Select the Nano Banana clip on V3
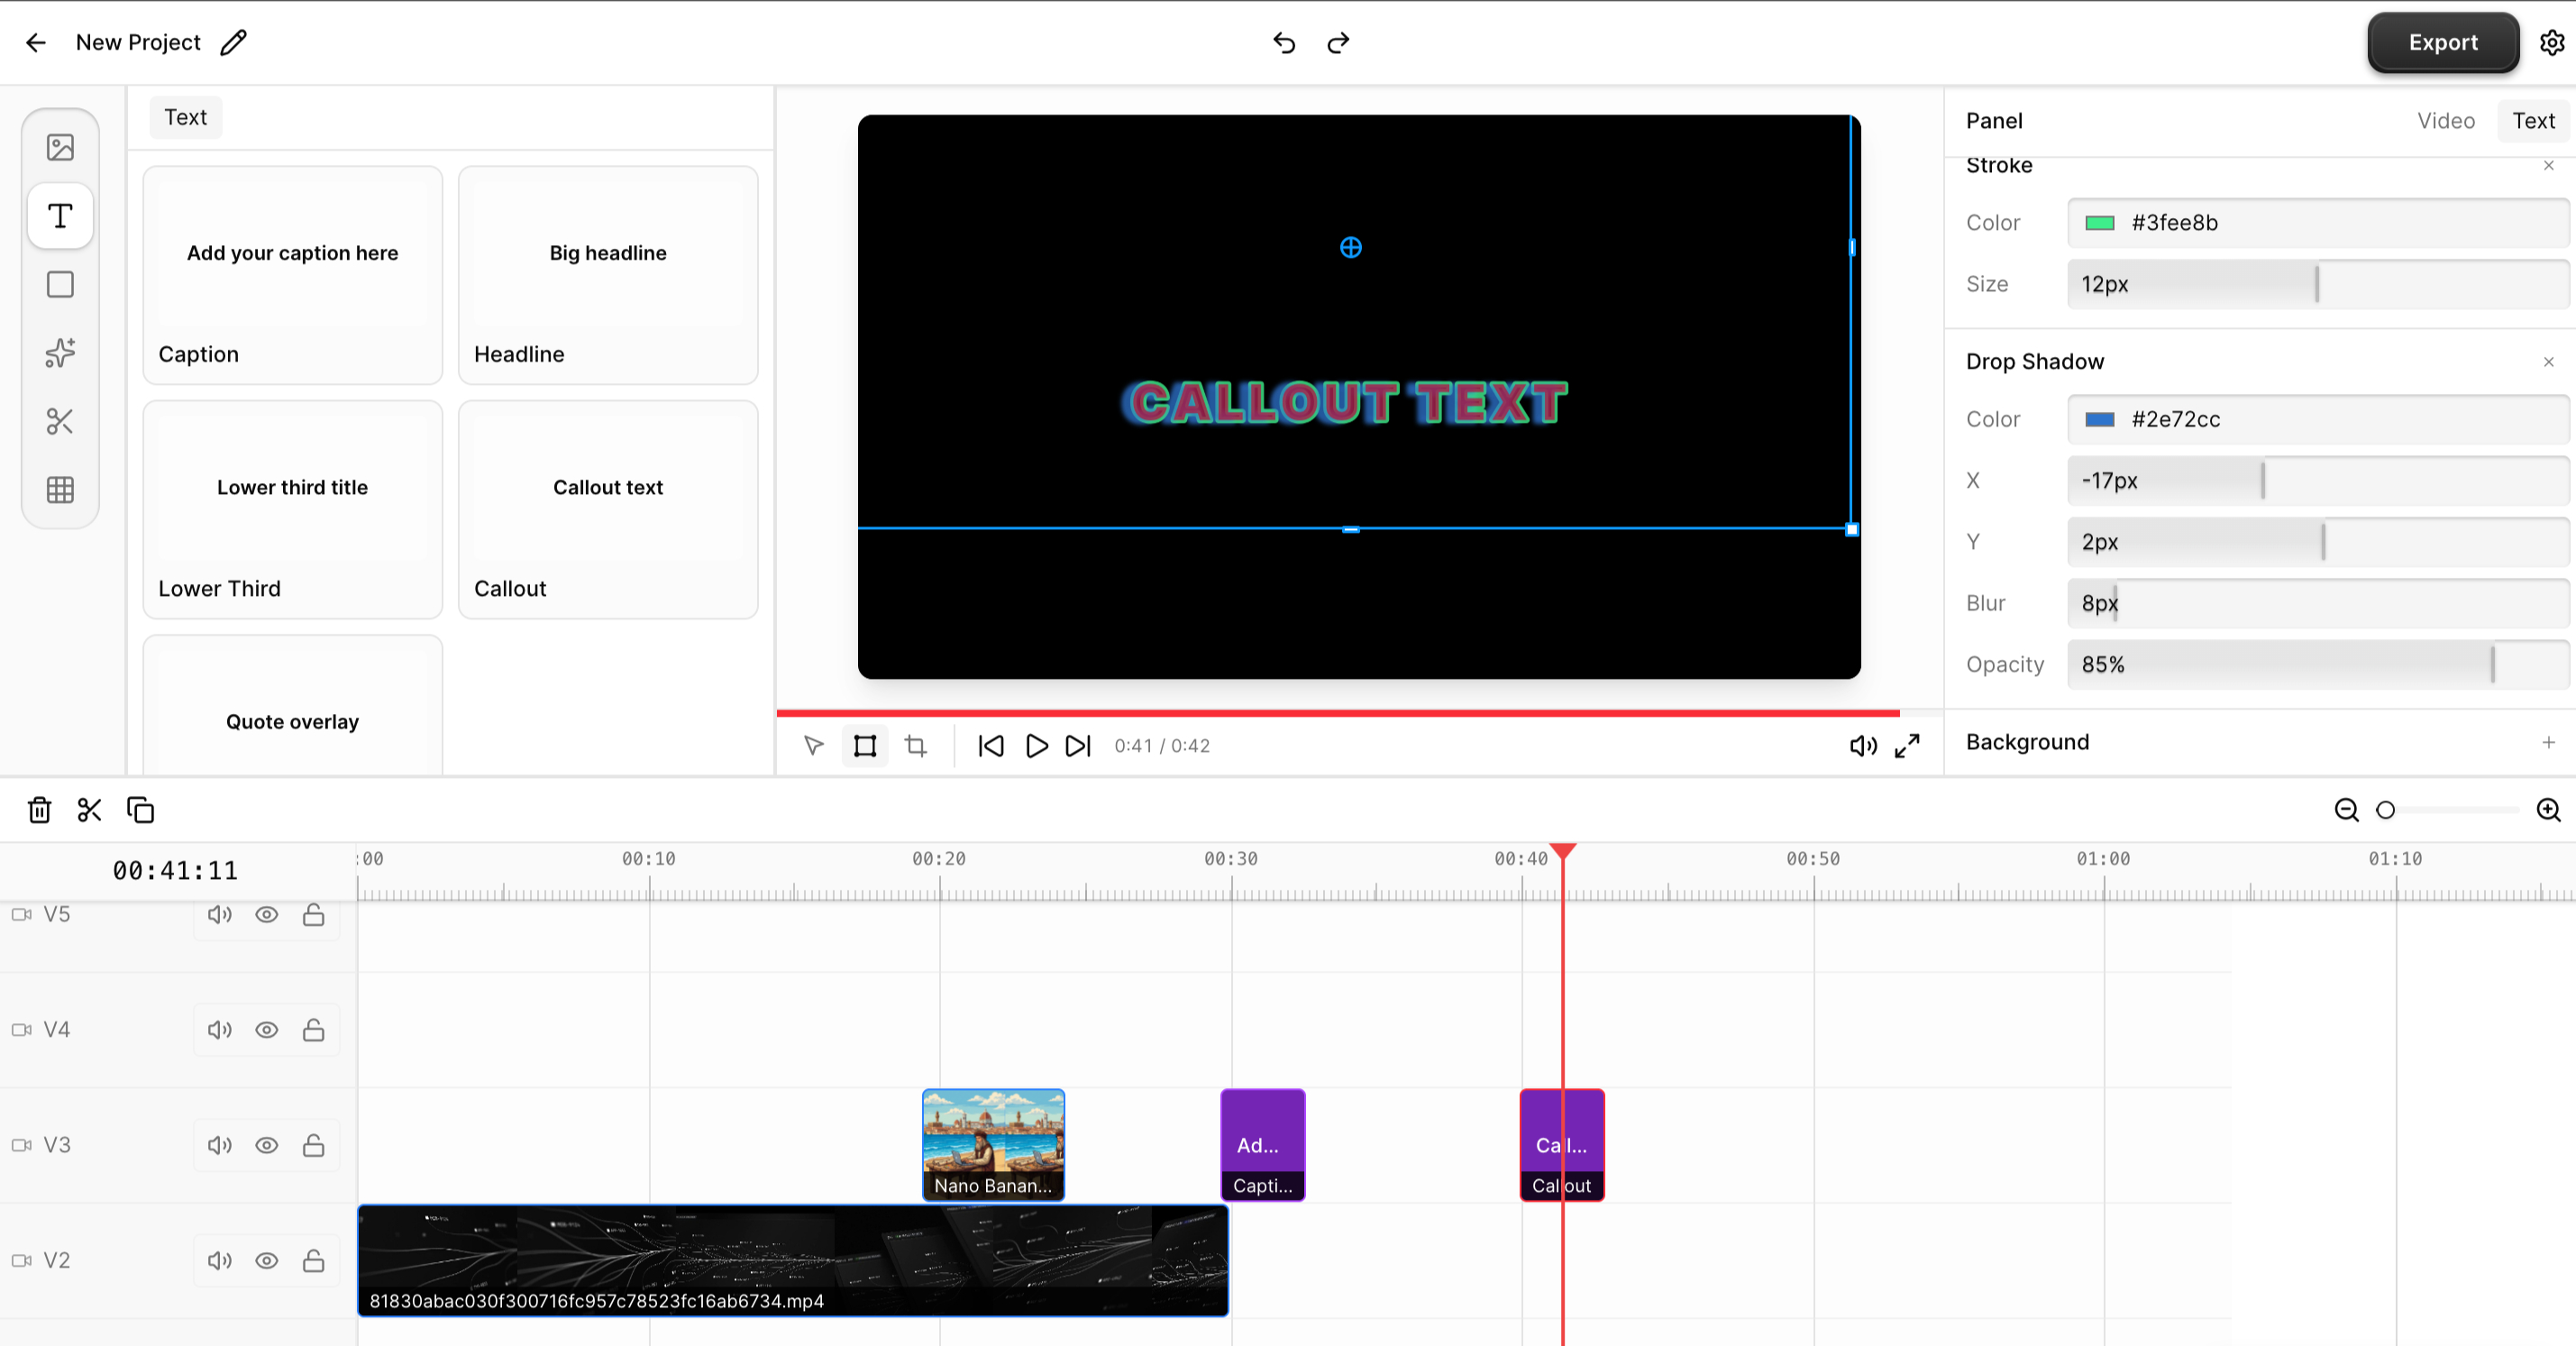The width and height of the screenshot is (2576, 1346). pos(993,1144)
